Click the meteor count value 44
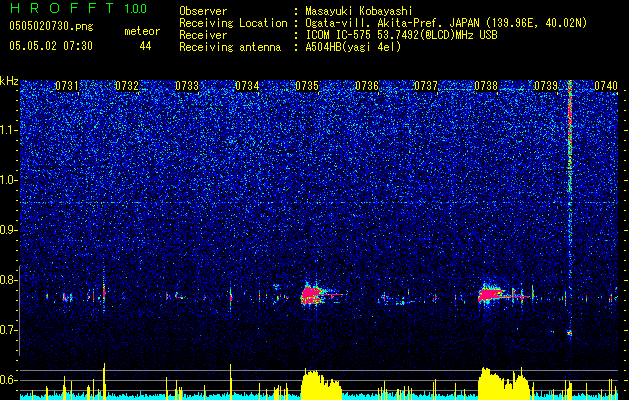Screen dimensions: 629x400 tap(145, 46)
